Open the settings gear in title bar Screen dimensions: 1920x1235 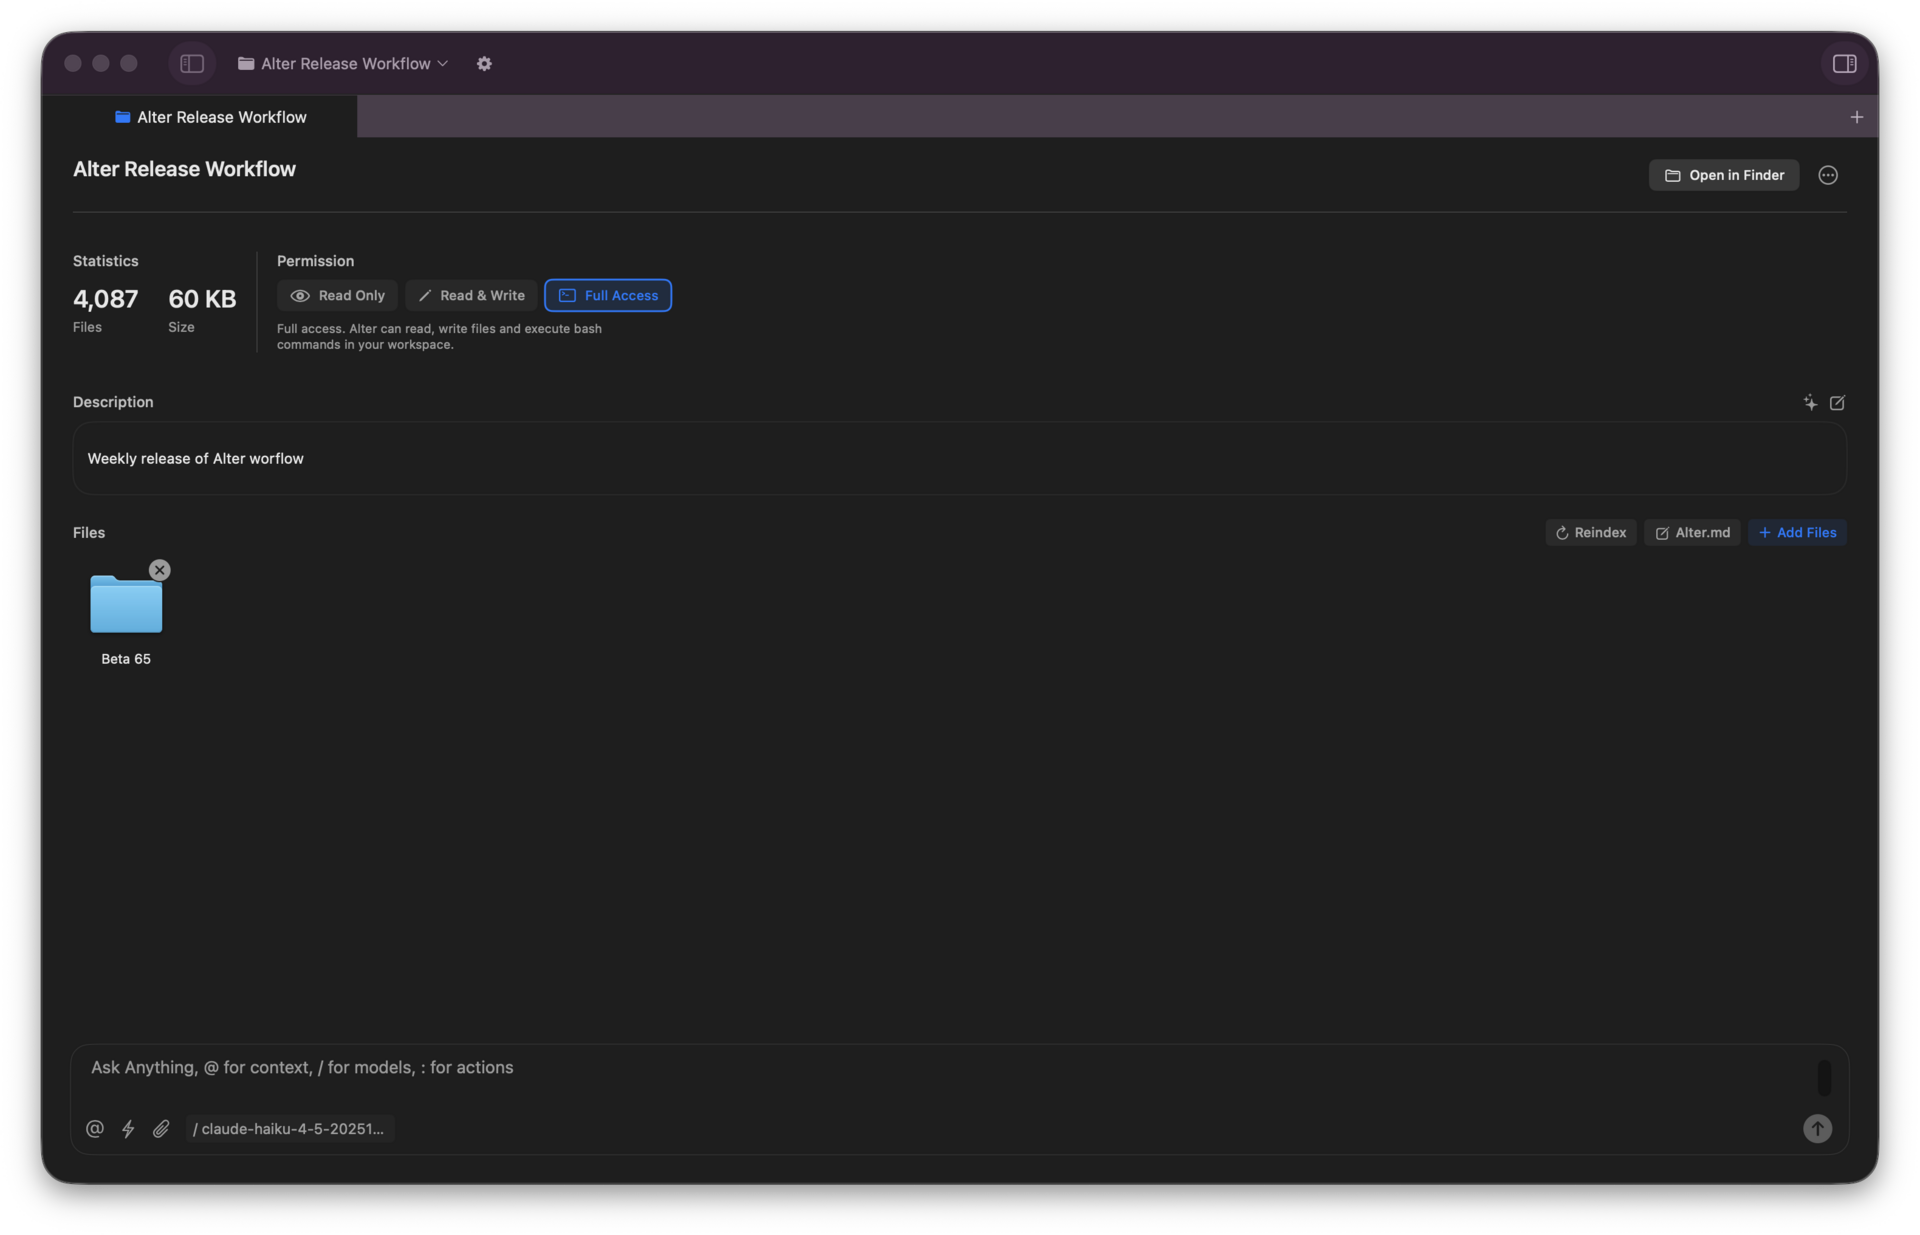point(484,63)
